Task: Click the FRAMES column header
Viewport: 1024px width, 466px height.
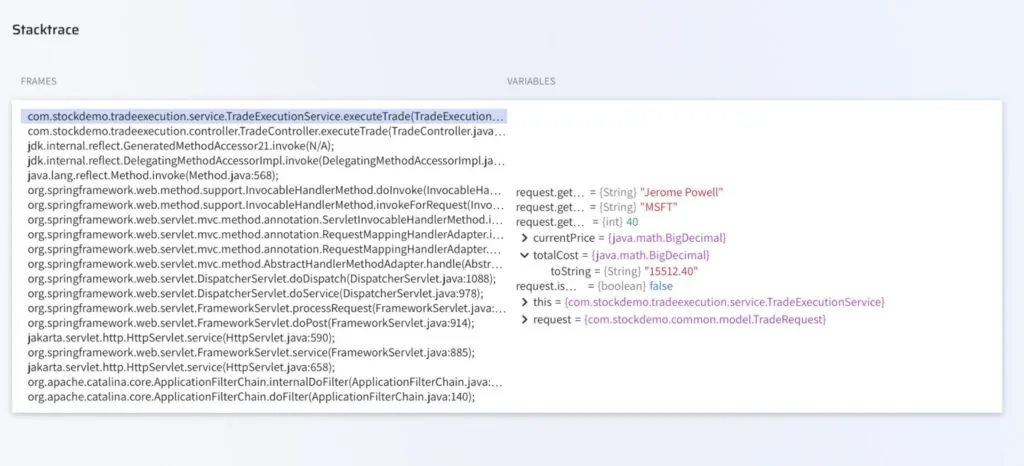Action: click(39, 82)
